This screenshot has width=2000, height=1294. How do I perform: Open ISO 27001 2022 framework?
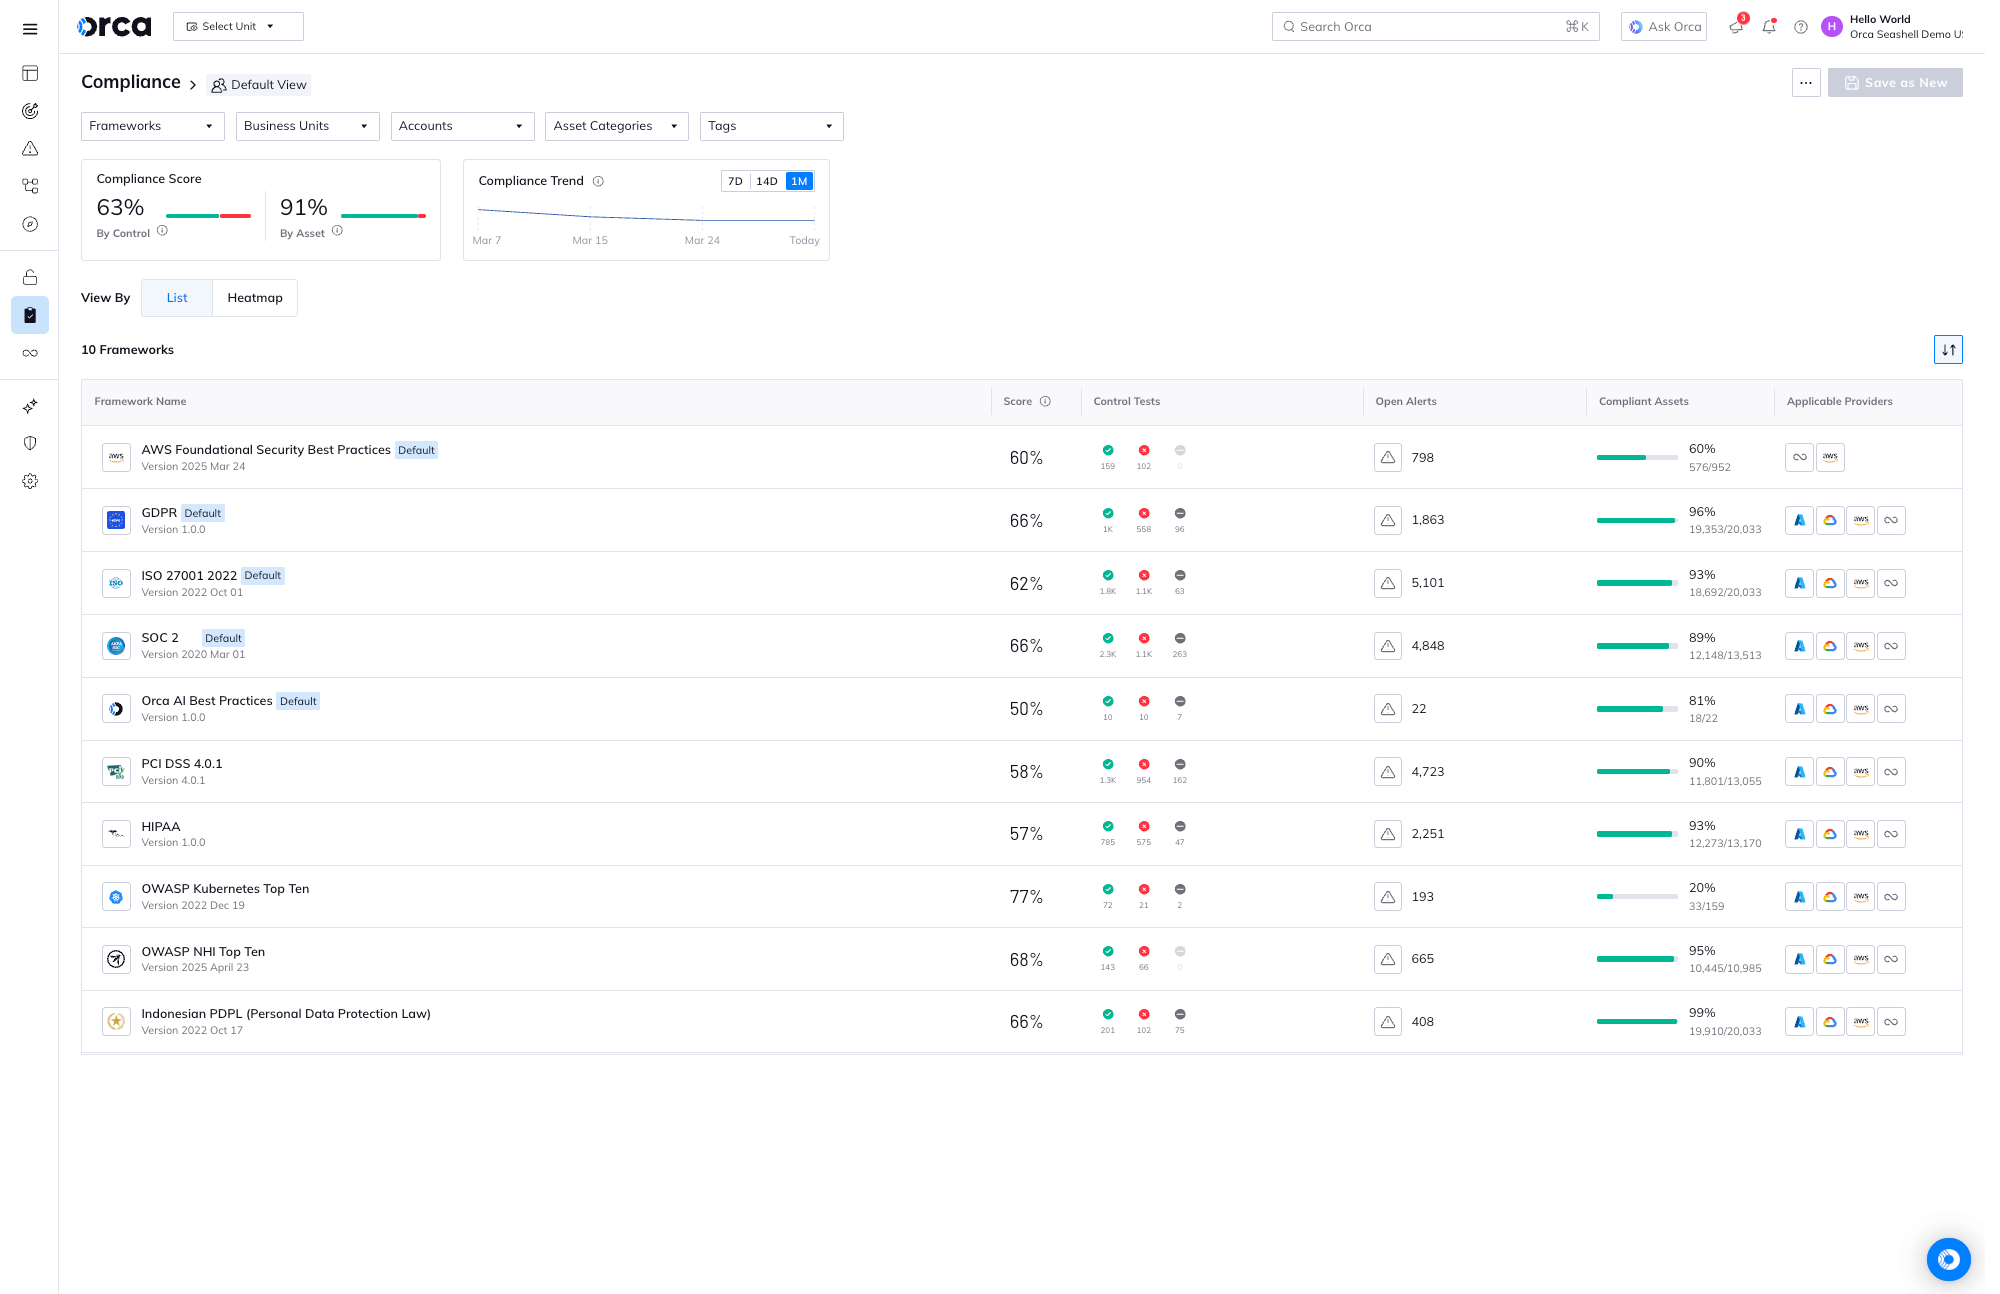(x=189, y=576)
